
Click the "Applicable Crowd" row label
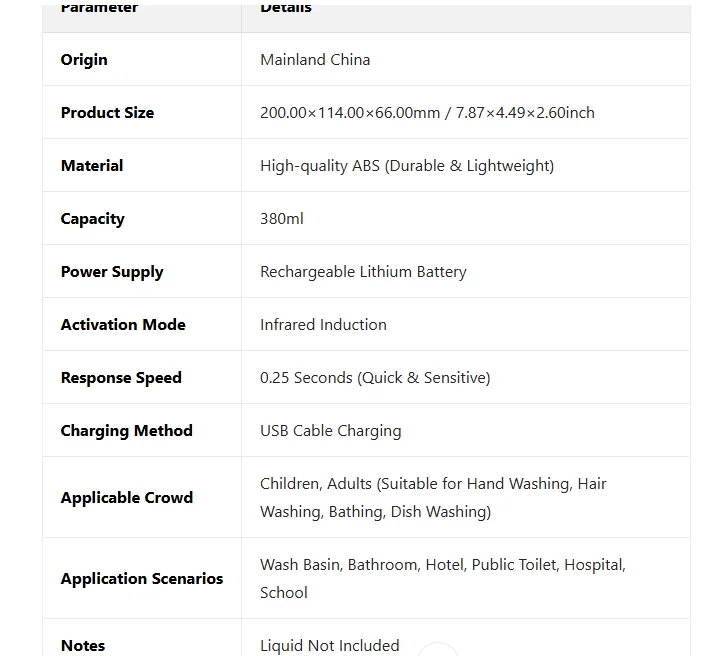tap(127, 498)
